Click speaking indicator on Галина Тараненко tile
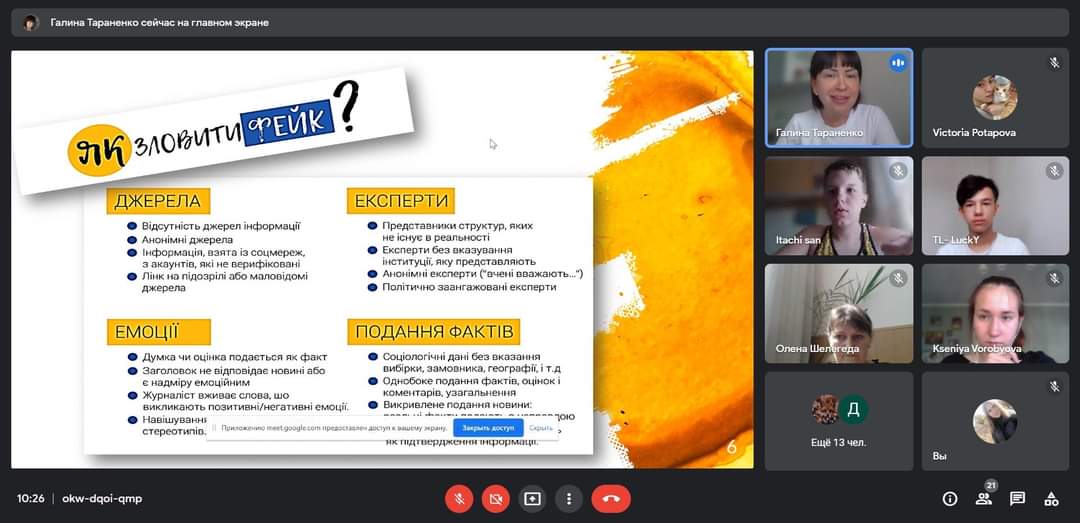The width and height of the screenshot is (1080, 523). point(897,63)
